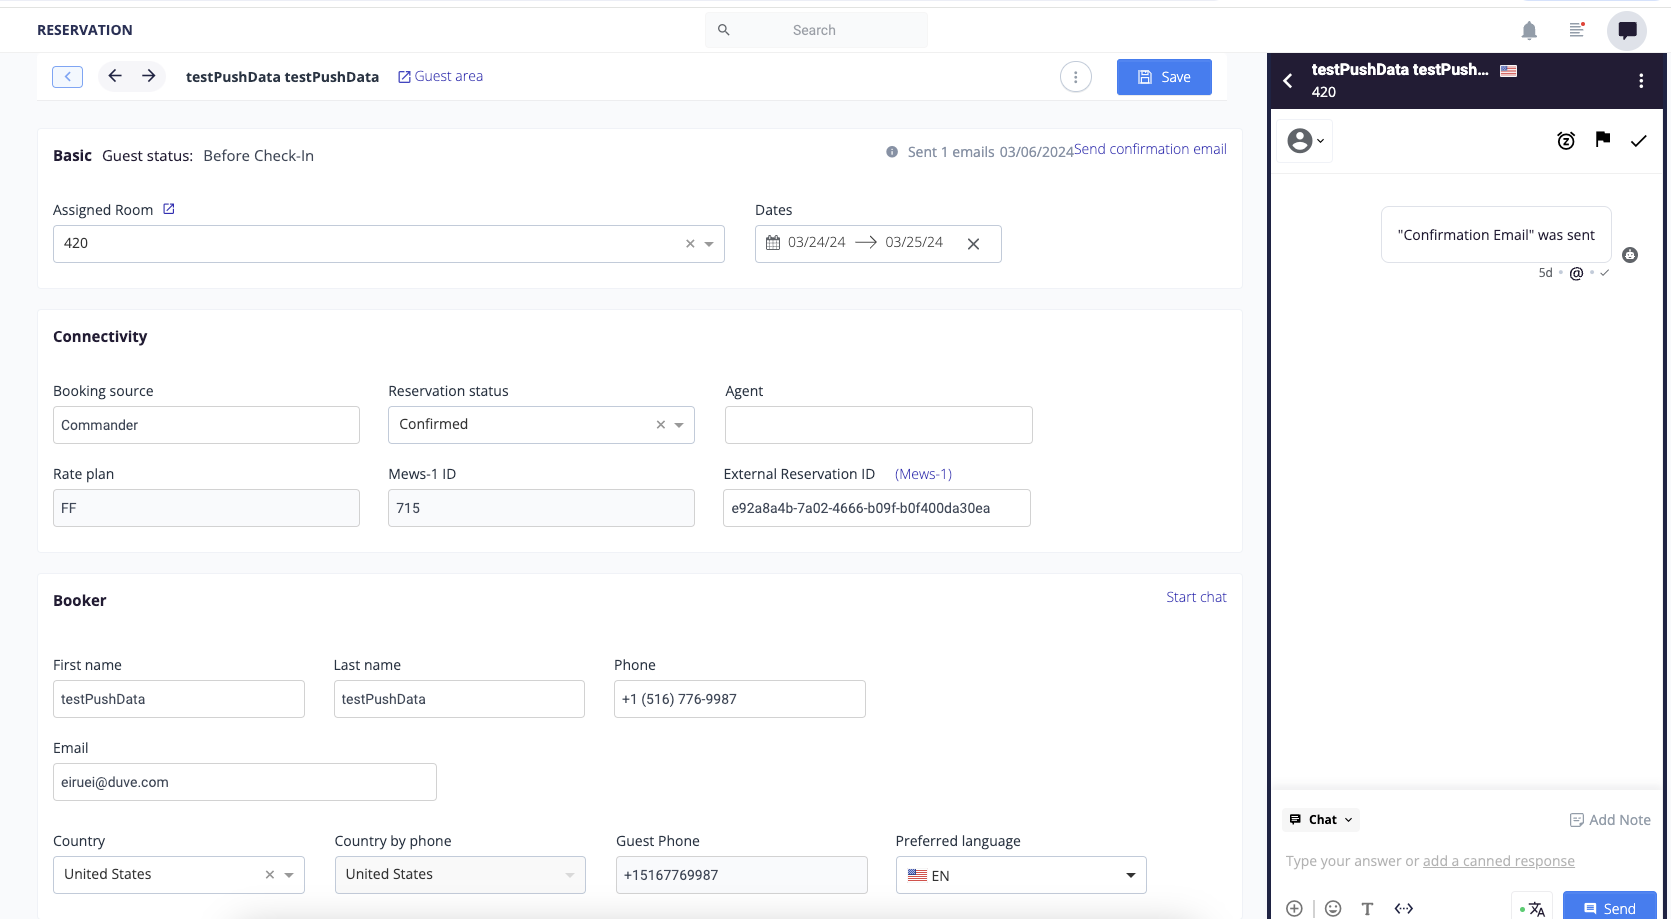The image size is (1671, 919).
Task: Click the RESERVATION page title
Action: coord(85,30)
